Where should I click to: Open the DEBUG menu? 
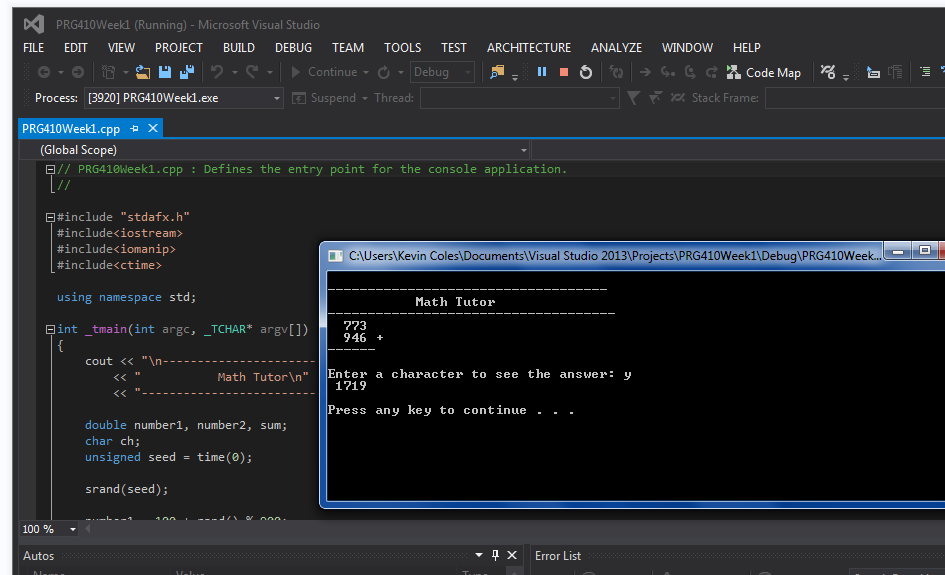[x=294, y=48]
